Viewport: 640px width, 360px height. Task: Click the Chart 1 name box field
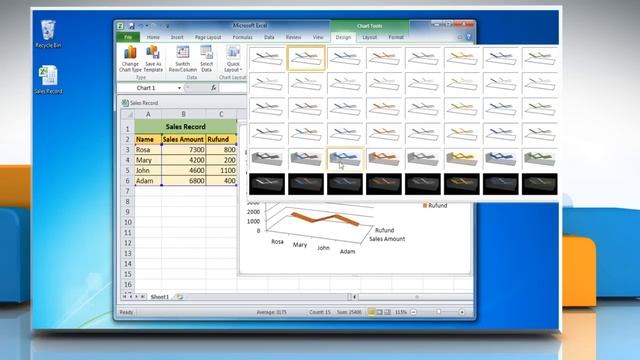(x=146, y=88)
